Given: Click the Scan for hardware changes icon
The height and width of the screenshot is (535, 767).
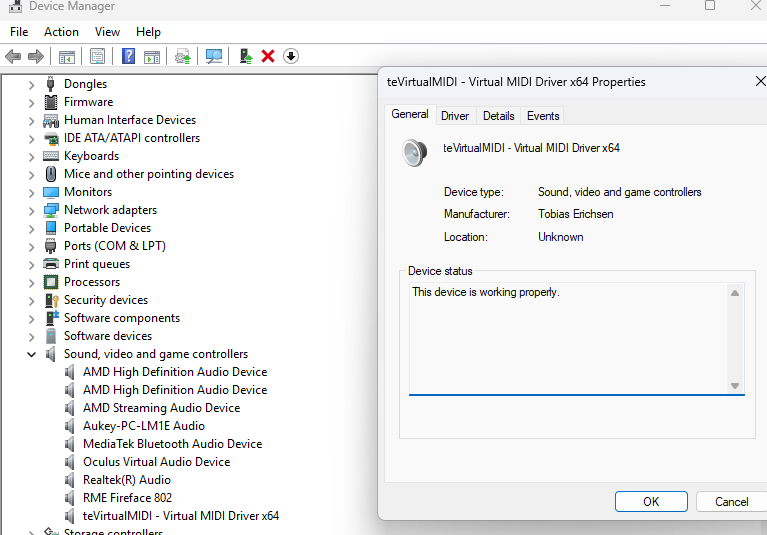Looking at the screenshot, I should coord(213,56).
